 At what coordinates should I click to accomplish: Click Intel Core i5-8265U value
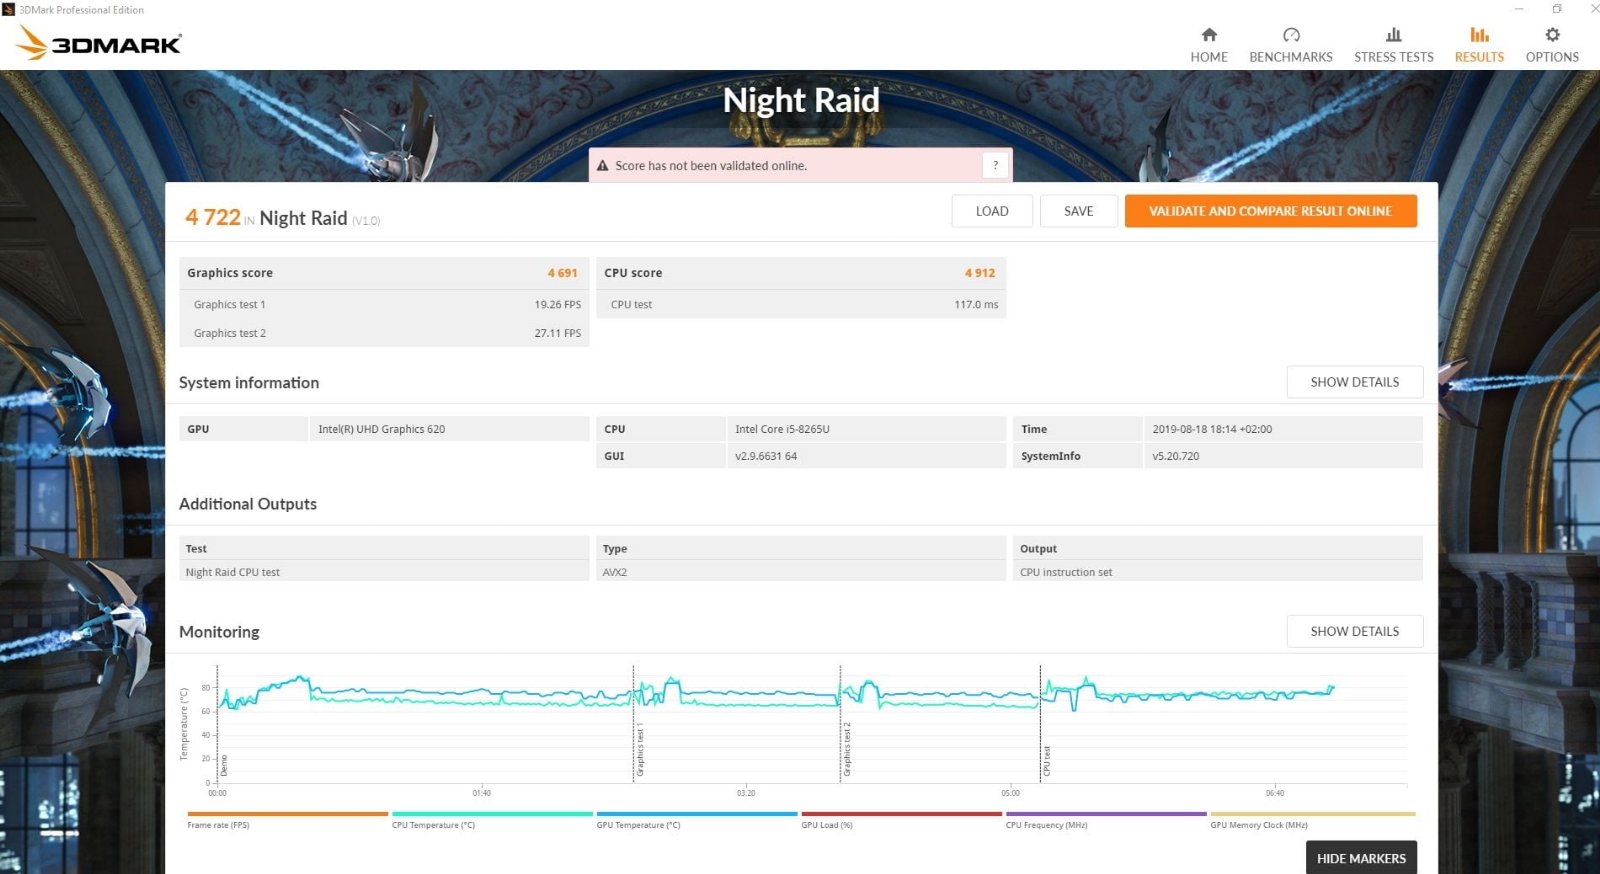[782, 429]
